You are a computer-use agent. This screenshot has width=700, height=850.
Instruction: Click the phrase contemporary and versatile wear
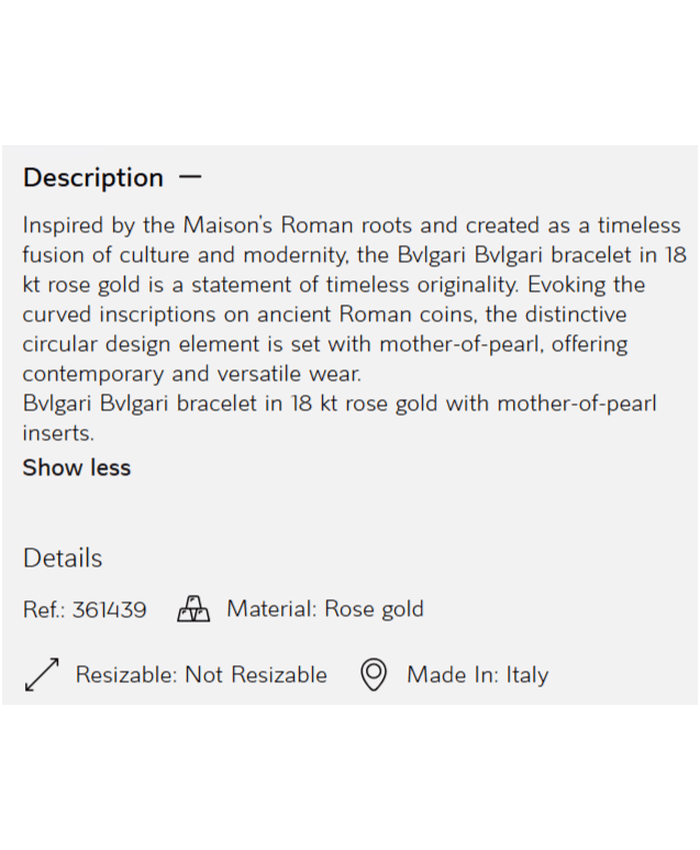[192, 374]
